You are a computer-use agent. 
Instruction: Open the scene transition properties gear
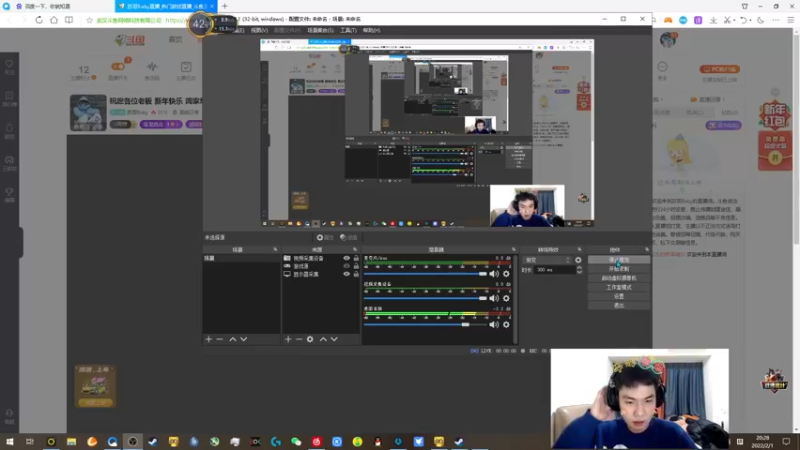tap(578, 260)
